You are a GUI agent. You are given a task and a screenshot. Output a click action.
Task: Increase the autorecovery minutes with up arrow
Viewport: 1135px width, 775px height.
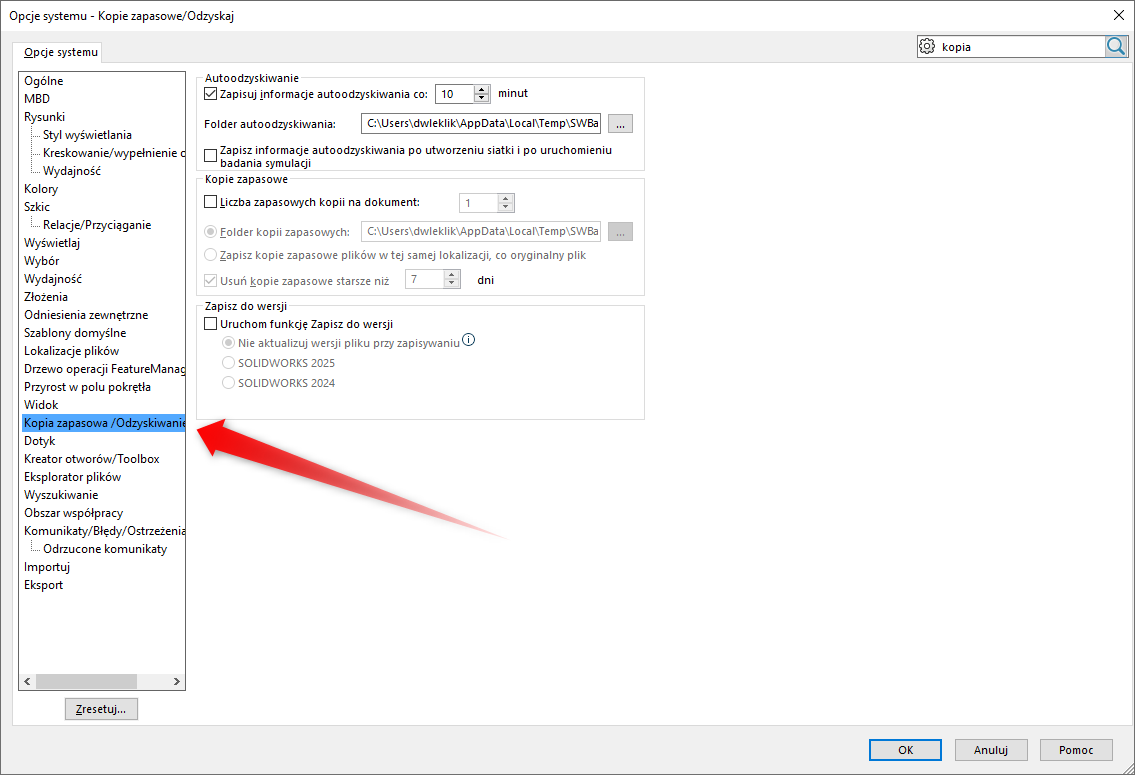[481, 90]
